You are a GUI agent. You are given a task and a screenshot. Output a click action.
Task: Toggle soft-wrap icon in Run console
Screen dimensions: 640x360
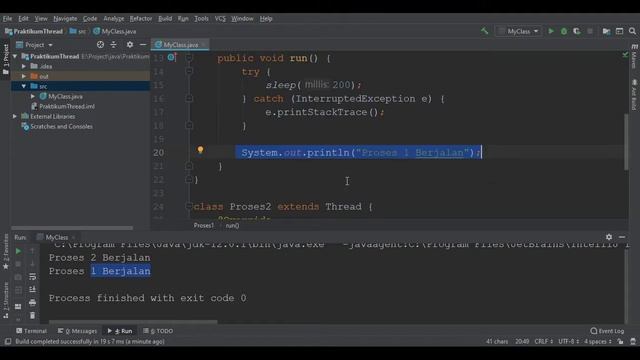33,277
